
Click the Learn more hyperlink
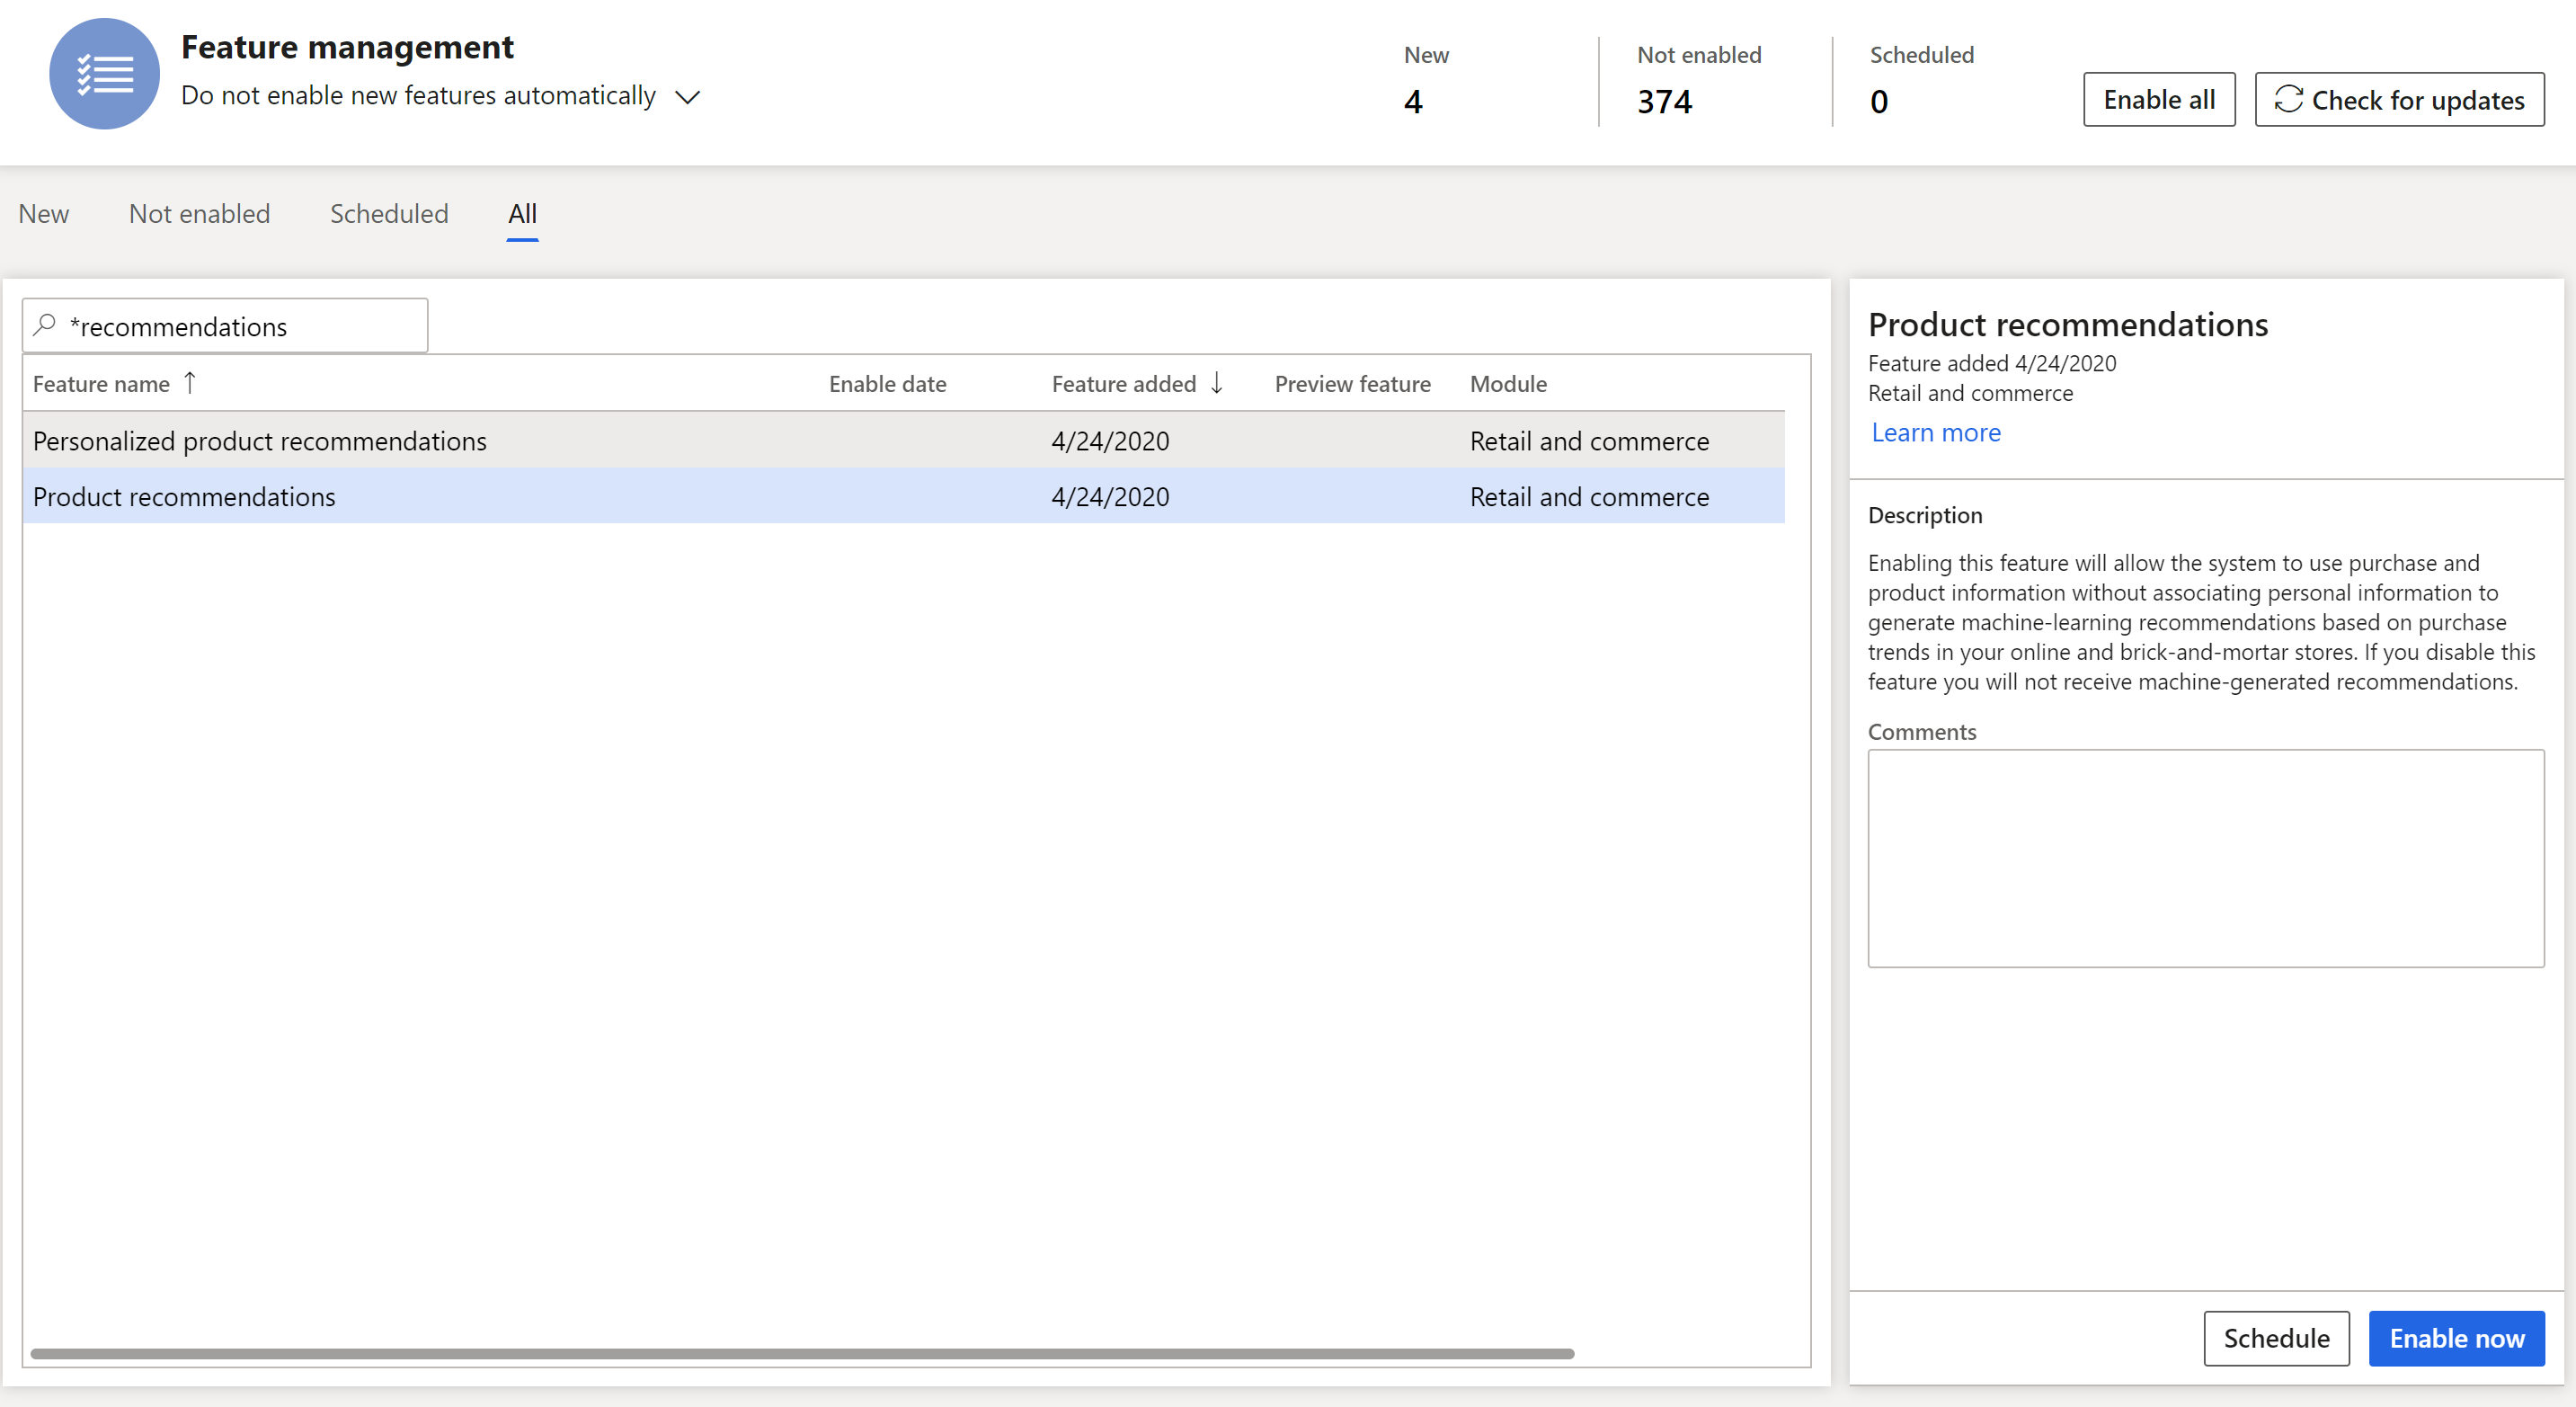(x=1935, y=432)
